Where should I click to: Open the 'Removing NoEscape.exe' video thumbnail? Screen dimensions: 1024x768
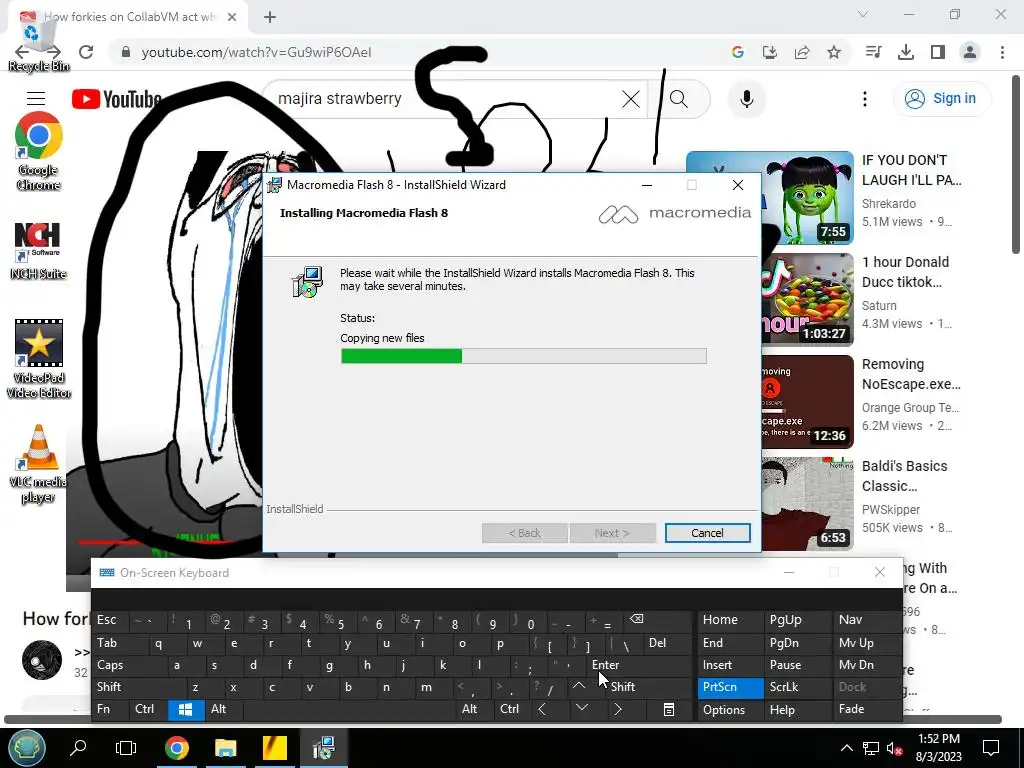pyautogui.click(x=807, y=402)
